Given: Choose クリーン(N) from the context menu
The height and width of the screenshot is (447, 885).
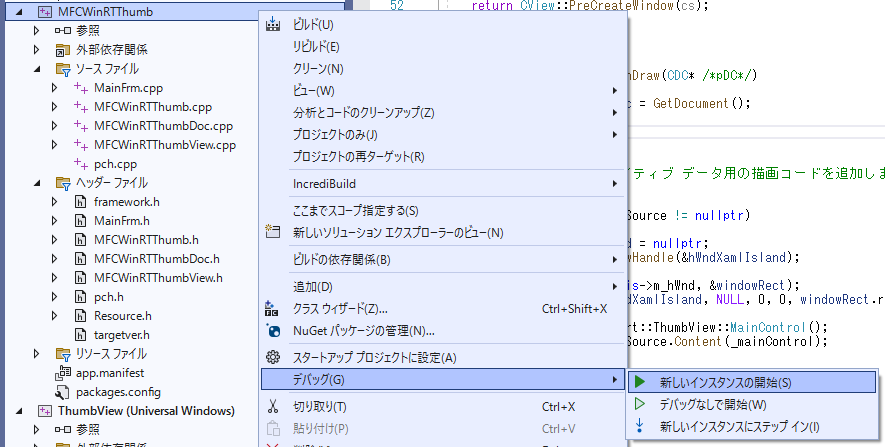Looking at the screenshot, I should point(444,69).
